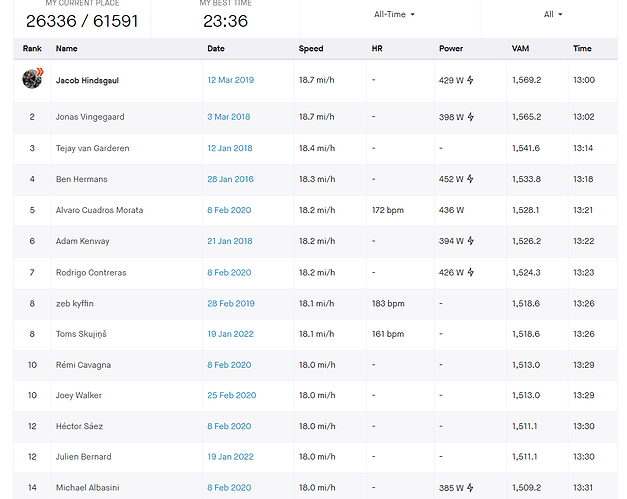
Task: Click the name Rodrigo Contreras
Action: (91, 273)
